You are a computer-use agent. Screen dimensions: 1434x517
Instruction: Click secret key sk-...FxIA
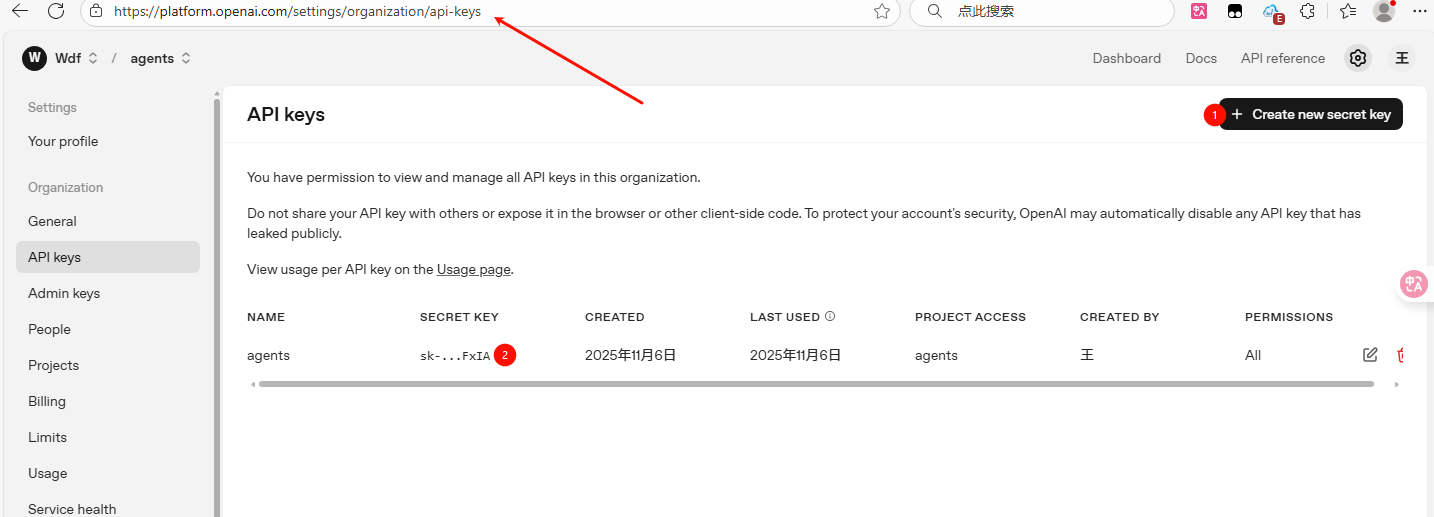pyautogui.click(x=455, y=355)
